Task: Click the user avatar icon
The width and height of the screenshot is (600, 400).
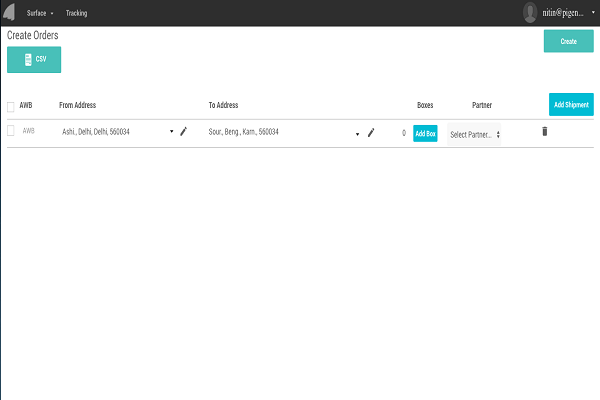Action: pos(530,13)
